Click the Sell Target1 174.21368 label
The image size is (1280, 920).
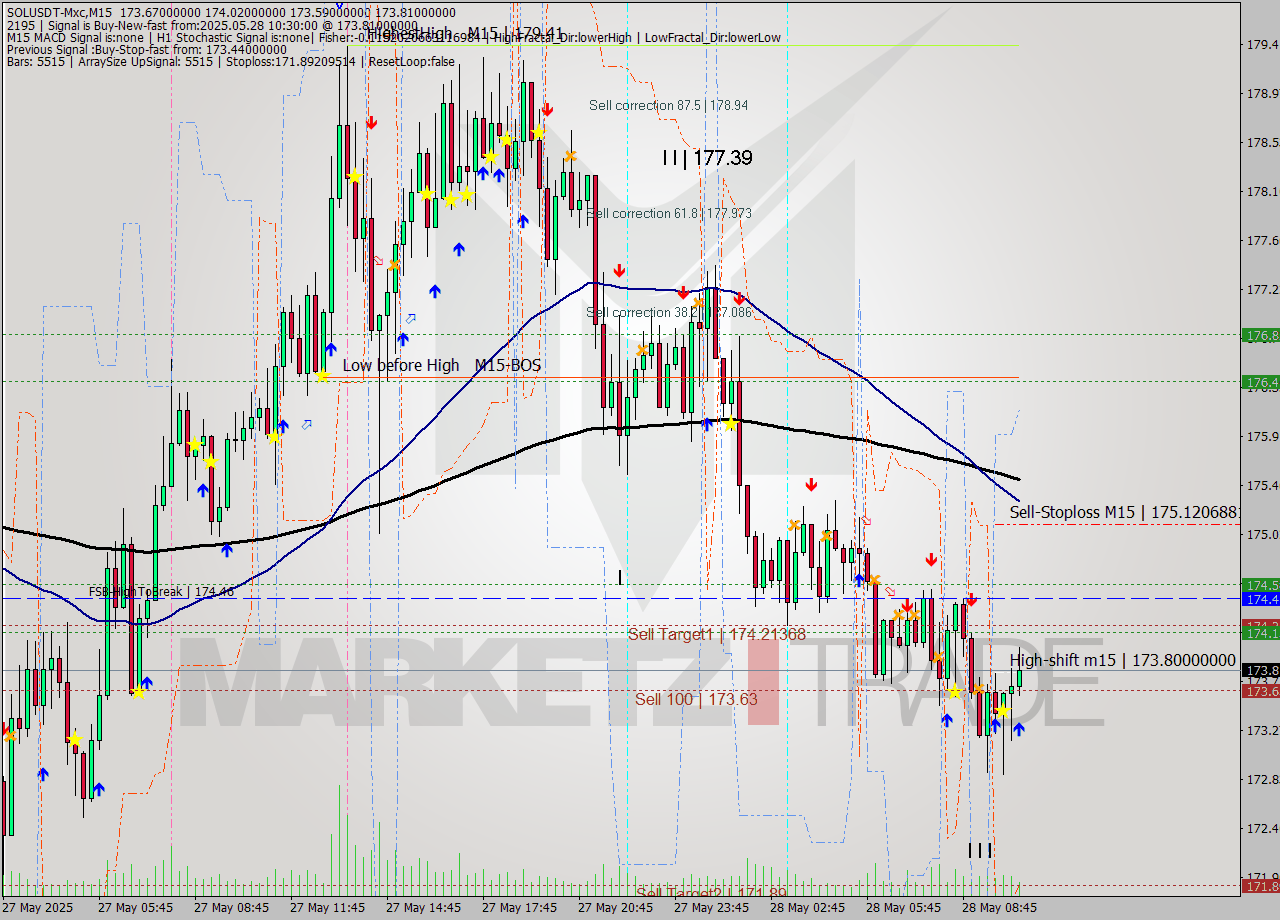[x=716, y=634]
